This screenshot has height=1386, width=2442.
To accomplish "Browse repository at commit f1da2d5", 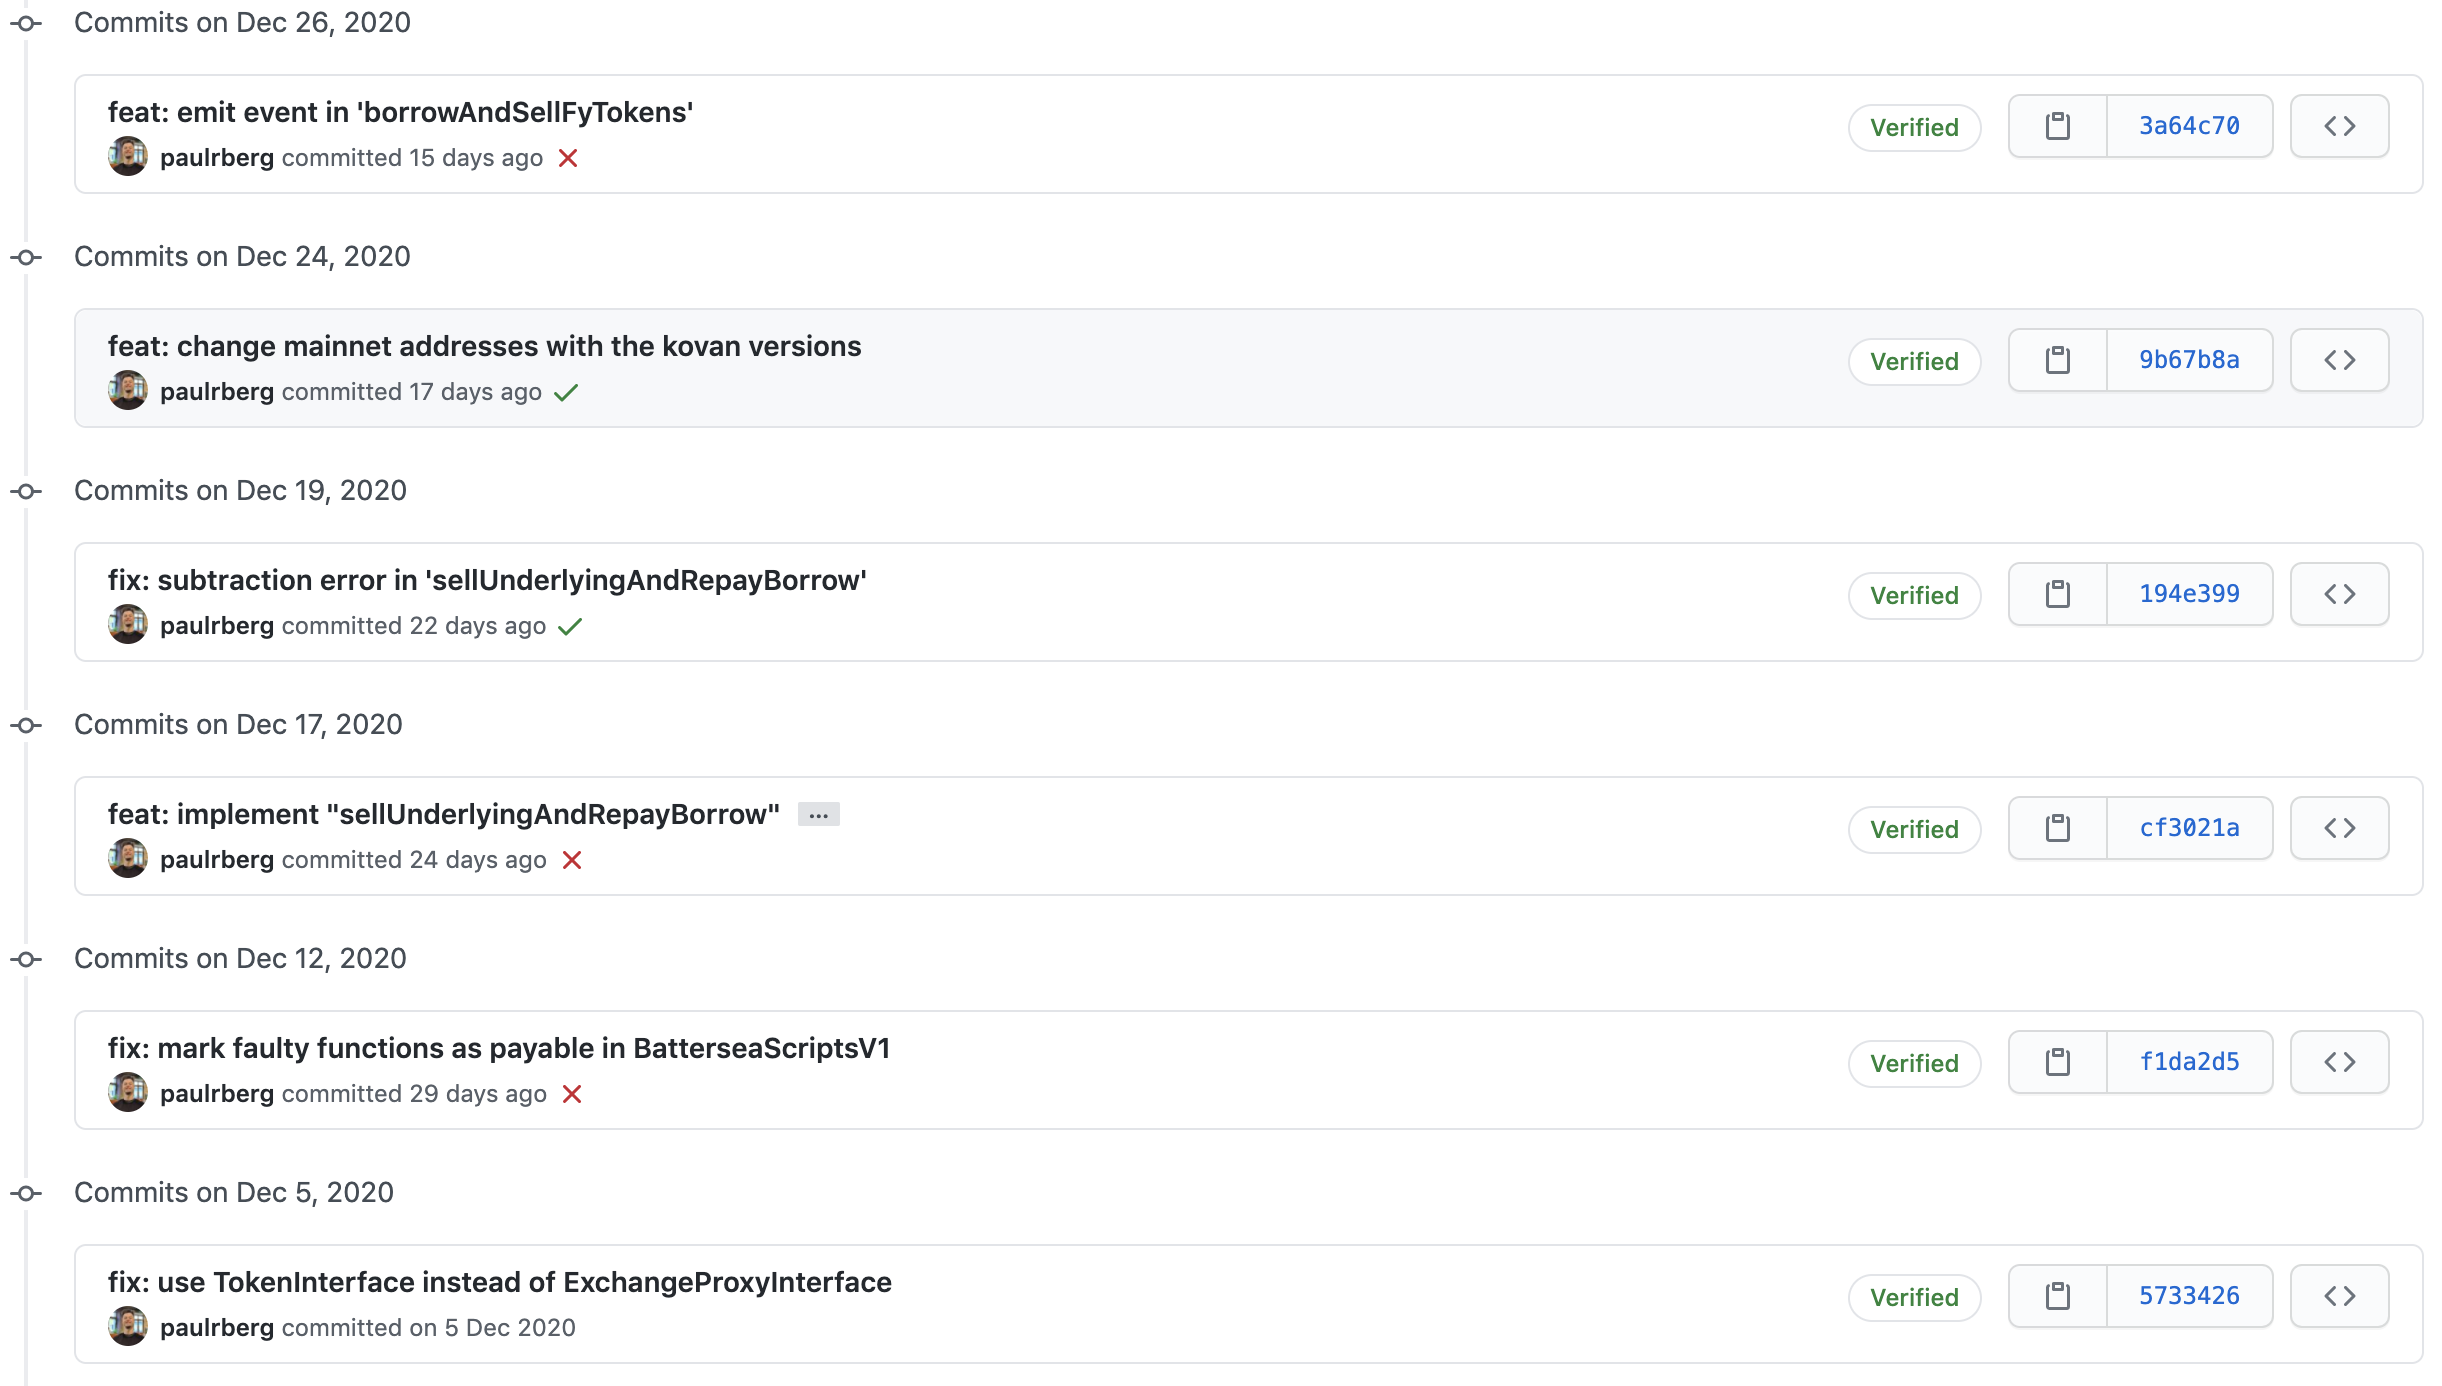I will [x=2339, y=1062].
